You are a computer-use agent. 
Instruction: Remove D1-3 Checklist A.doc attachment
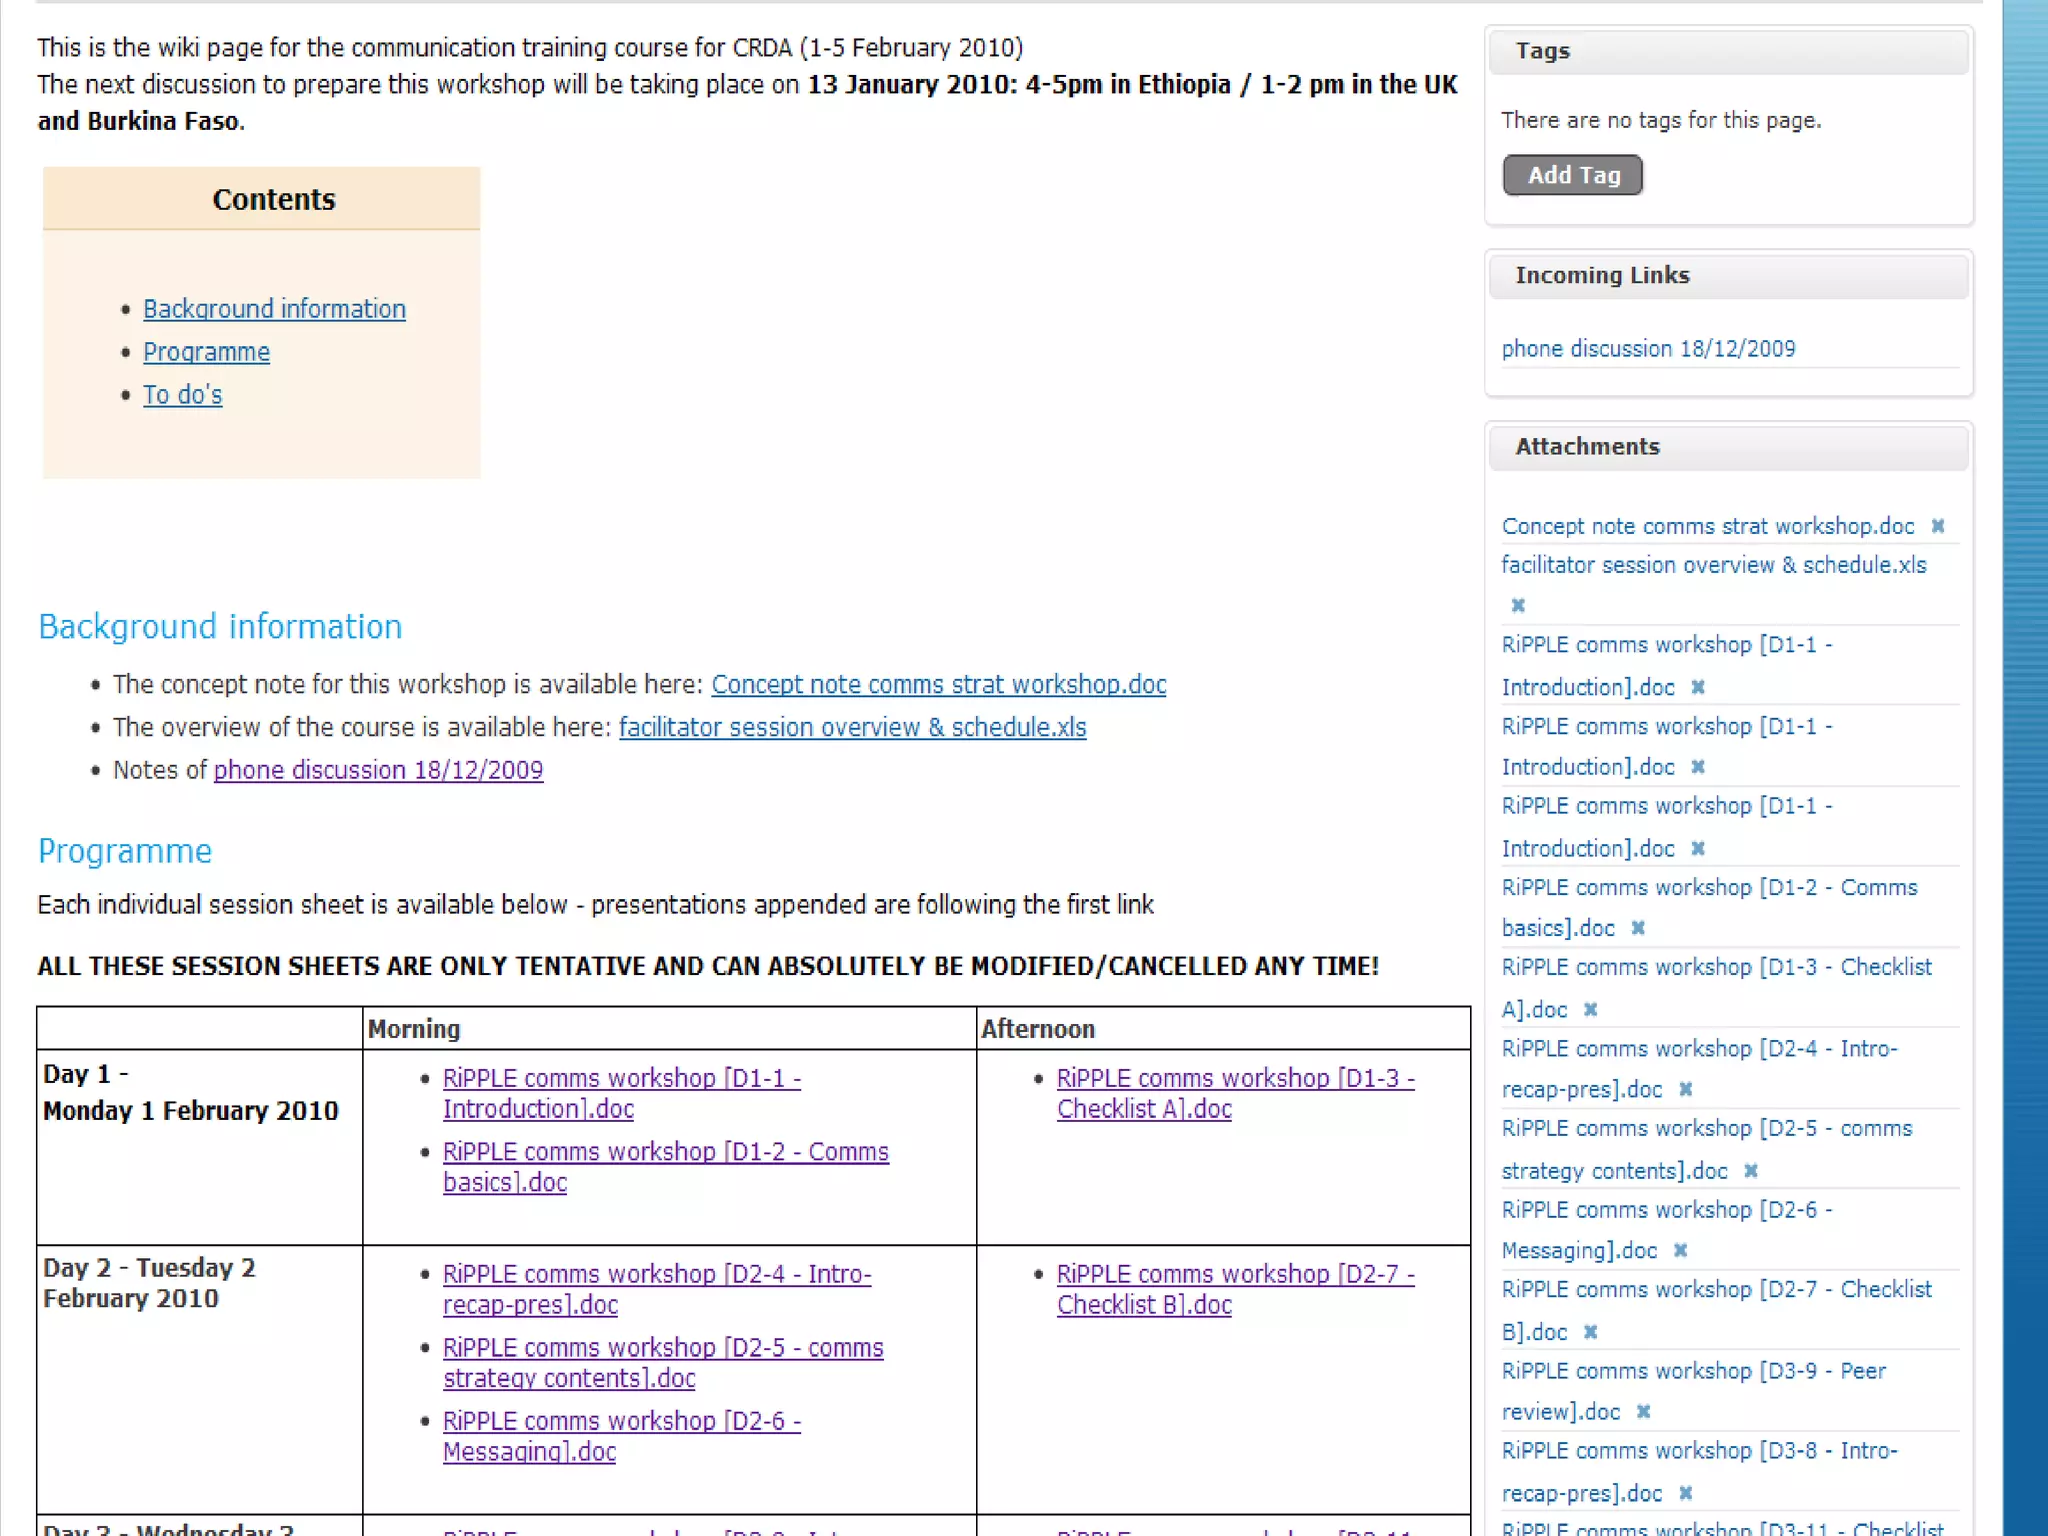pos(1591,1009)
